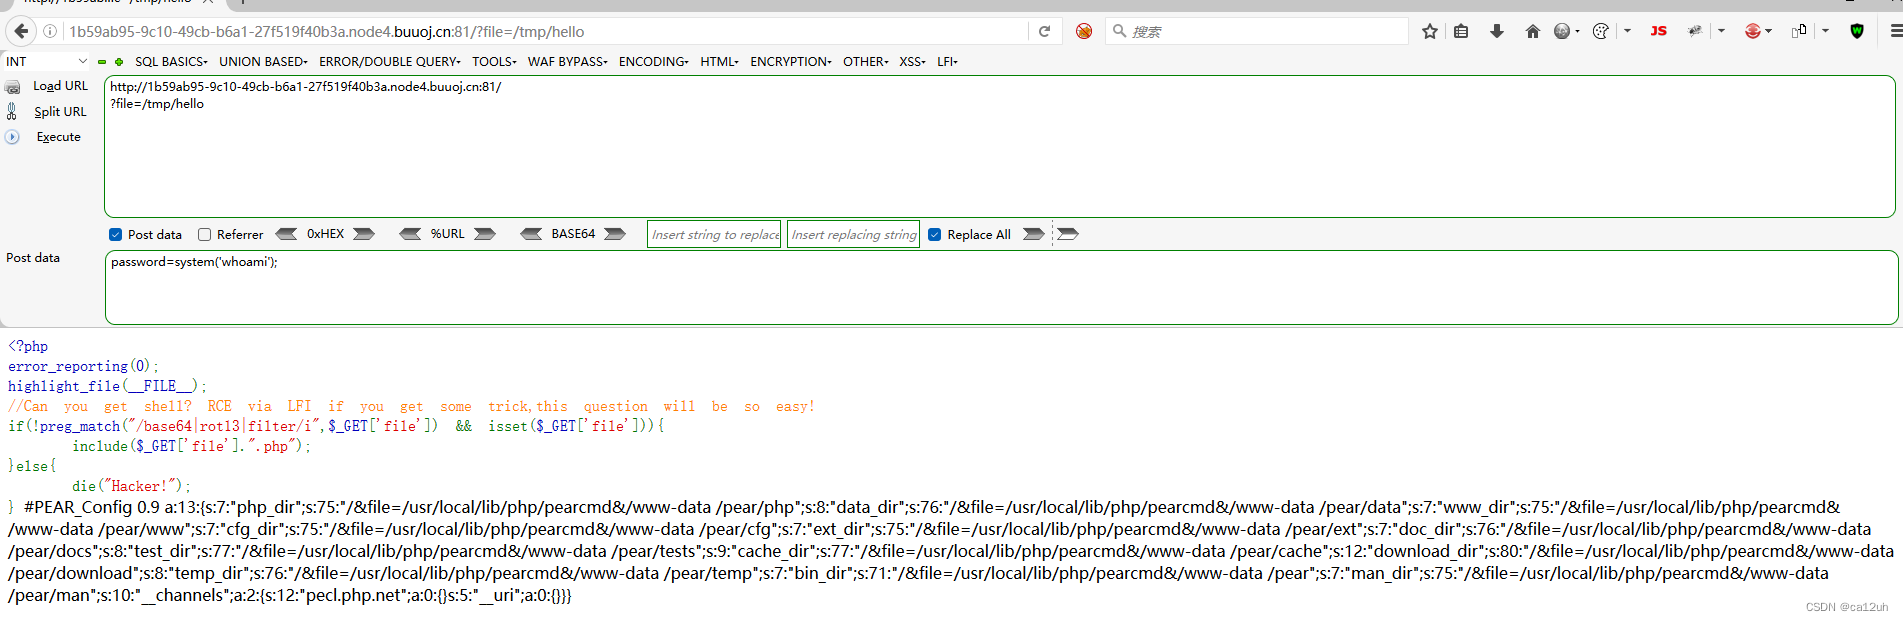Enable the Referrer checkbox

[204, 235]
